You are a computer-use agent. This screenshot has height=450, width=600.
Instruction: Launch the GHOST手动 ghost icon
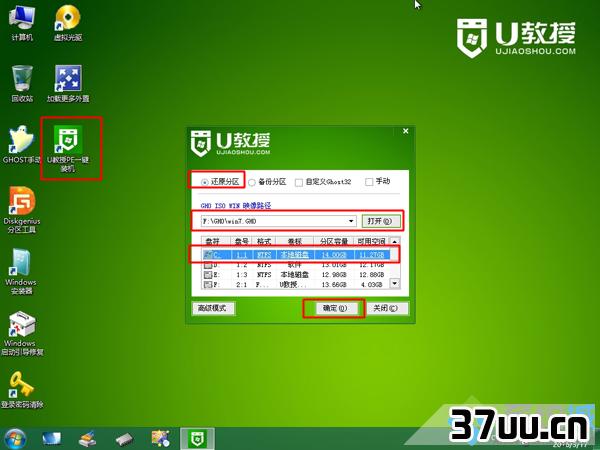pos(22,145)
